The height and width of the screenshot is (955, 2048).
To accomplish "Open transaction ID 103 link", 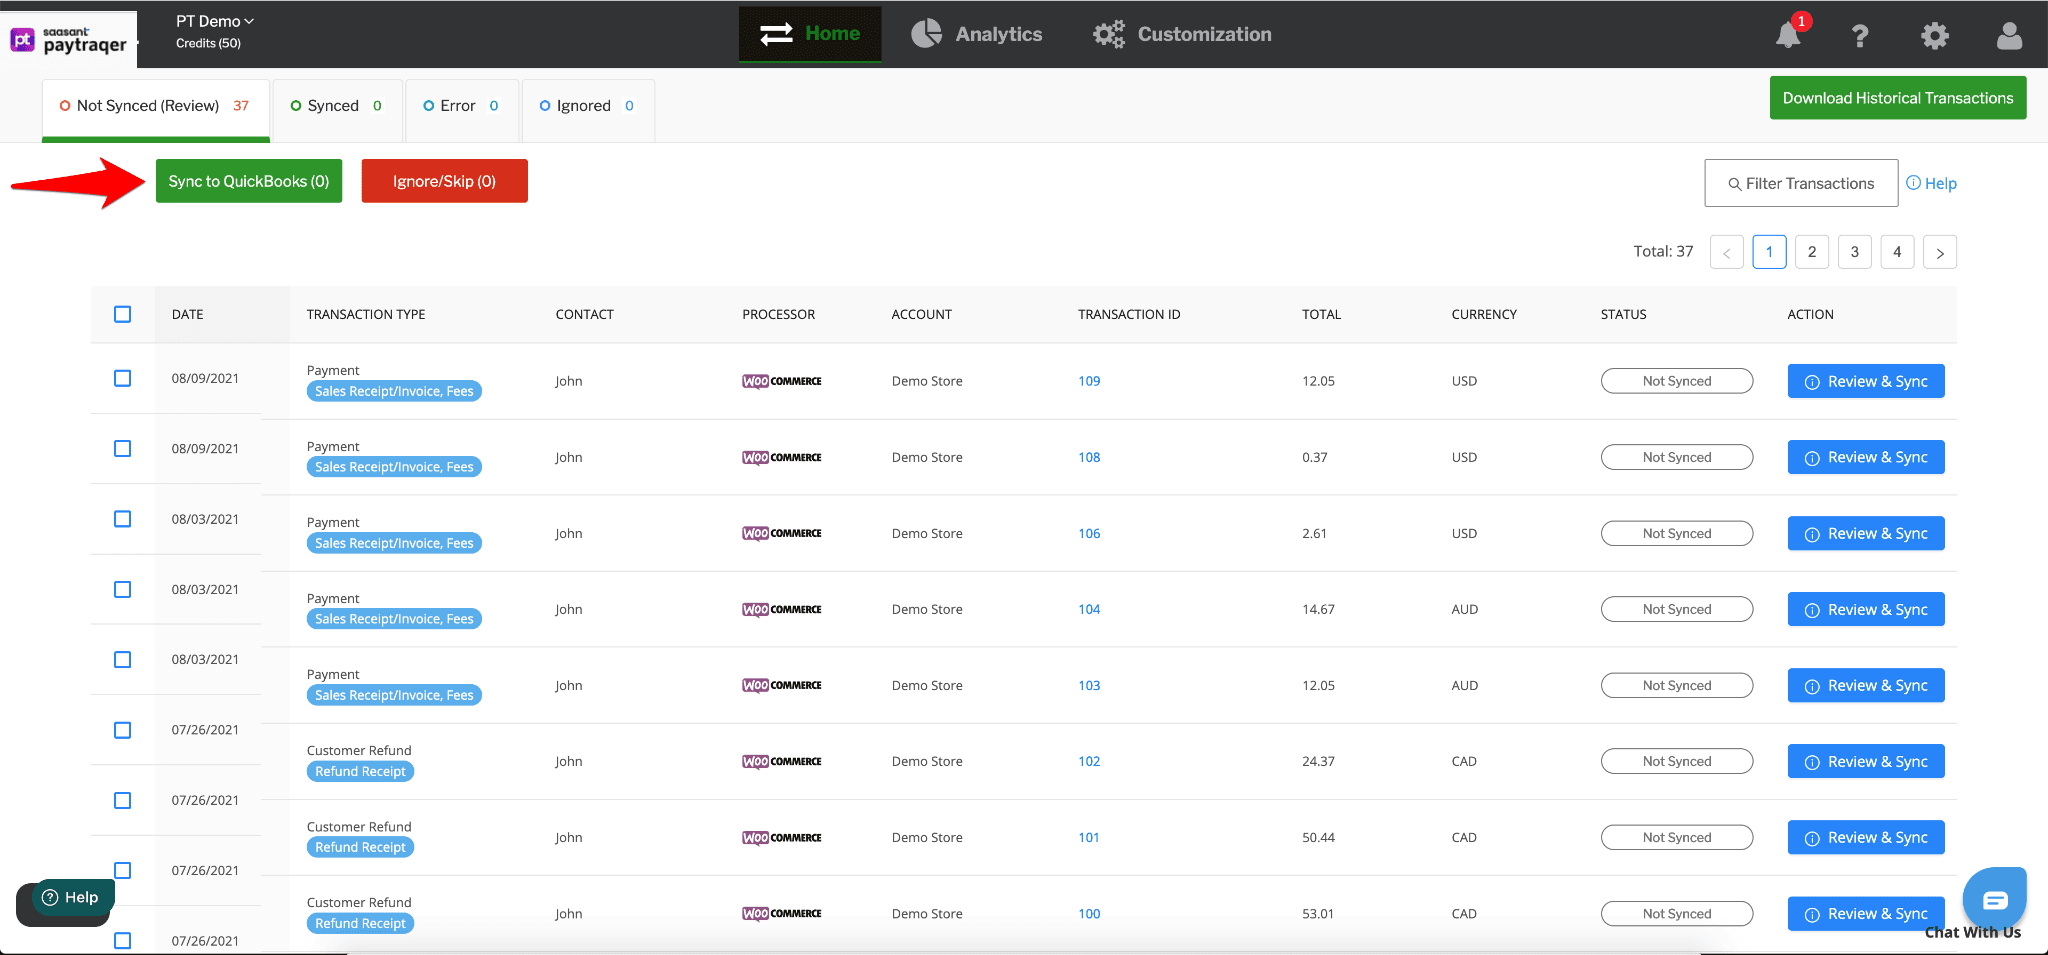I will point(1089,685).
